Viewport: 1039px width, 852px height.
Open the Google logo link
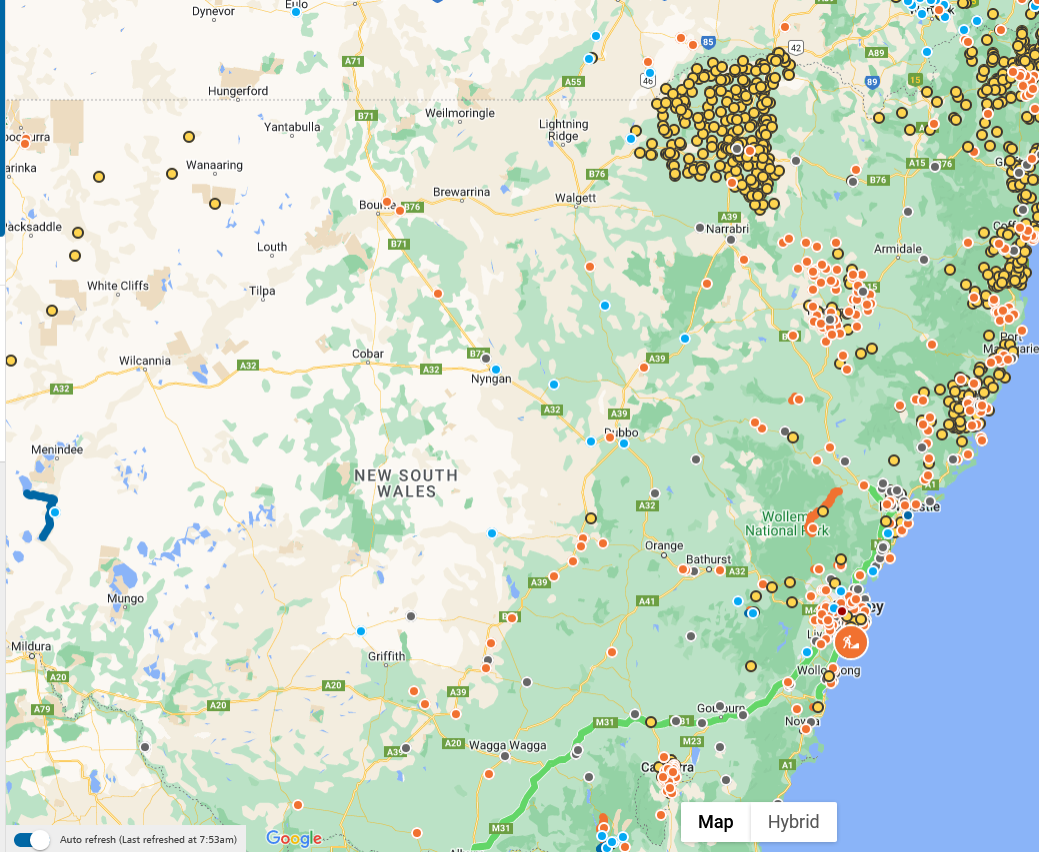click(294, 838)
